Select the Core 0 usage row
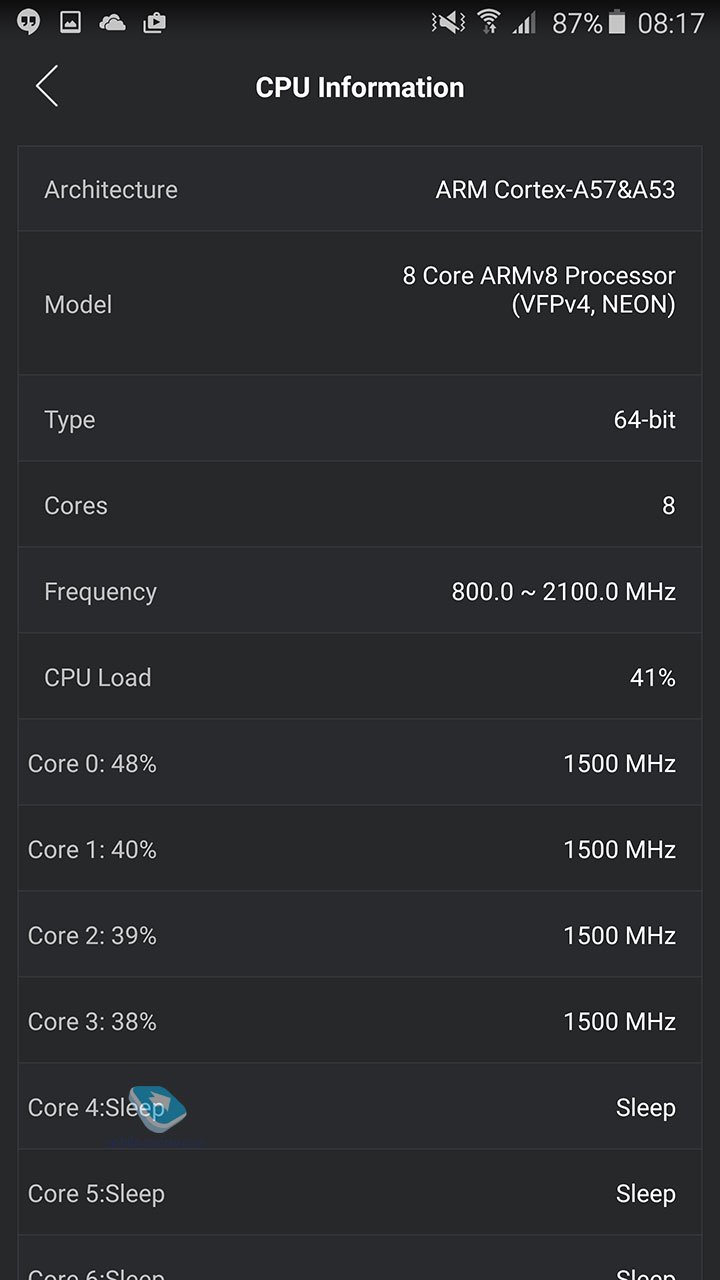Screen dimensions: 720x1280 coord(360,763)
